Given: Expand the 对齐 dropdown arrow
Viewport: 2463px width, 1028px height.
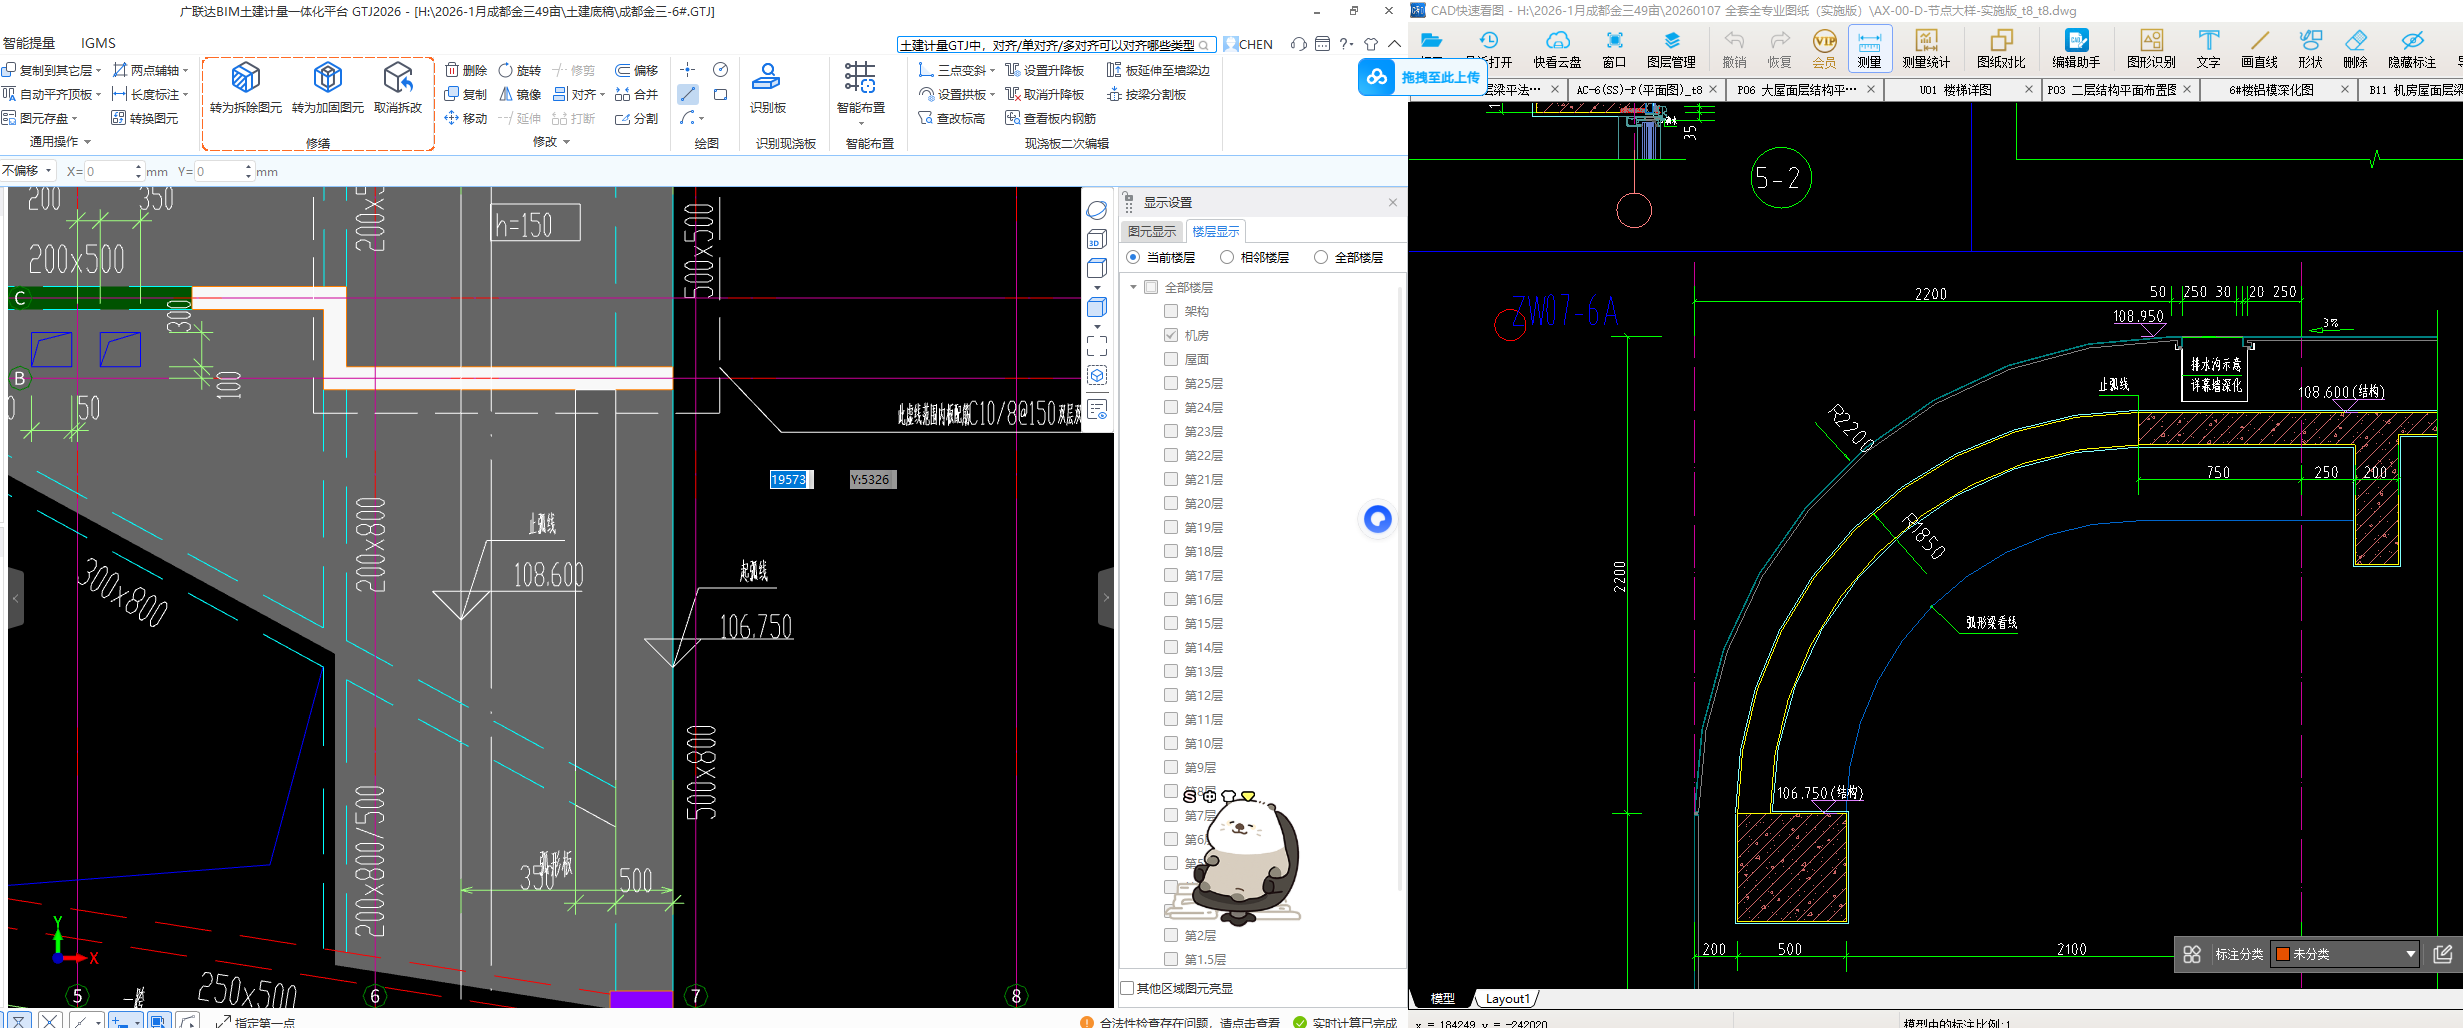Looking at the screenshot, I should coord(602,95).
